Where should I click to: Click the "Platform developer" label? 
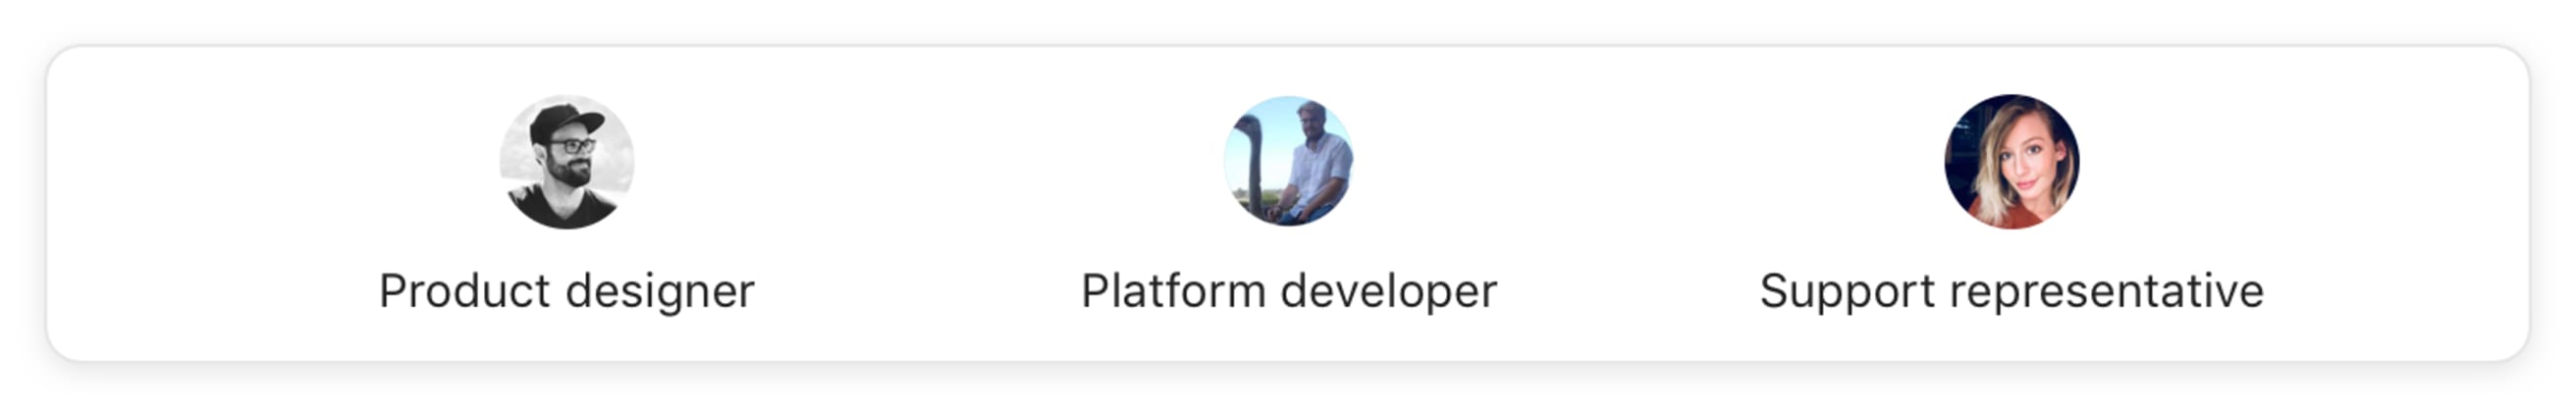point(1289,292)
